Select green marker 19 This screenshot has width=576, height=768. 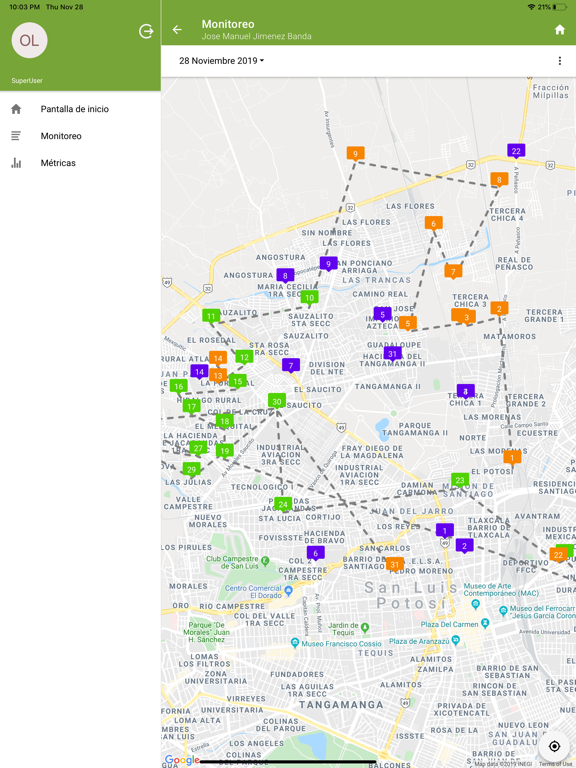[225, 452]
